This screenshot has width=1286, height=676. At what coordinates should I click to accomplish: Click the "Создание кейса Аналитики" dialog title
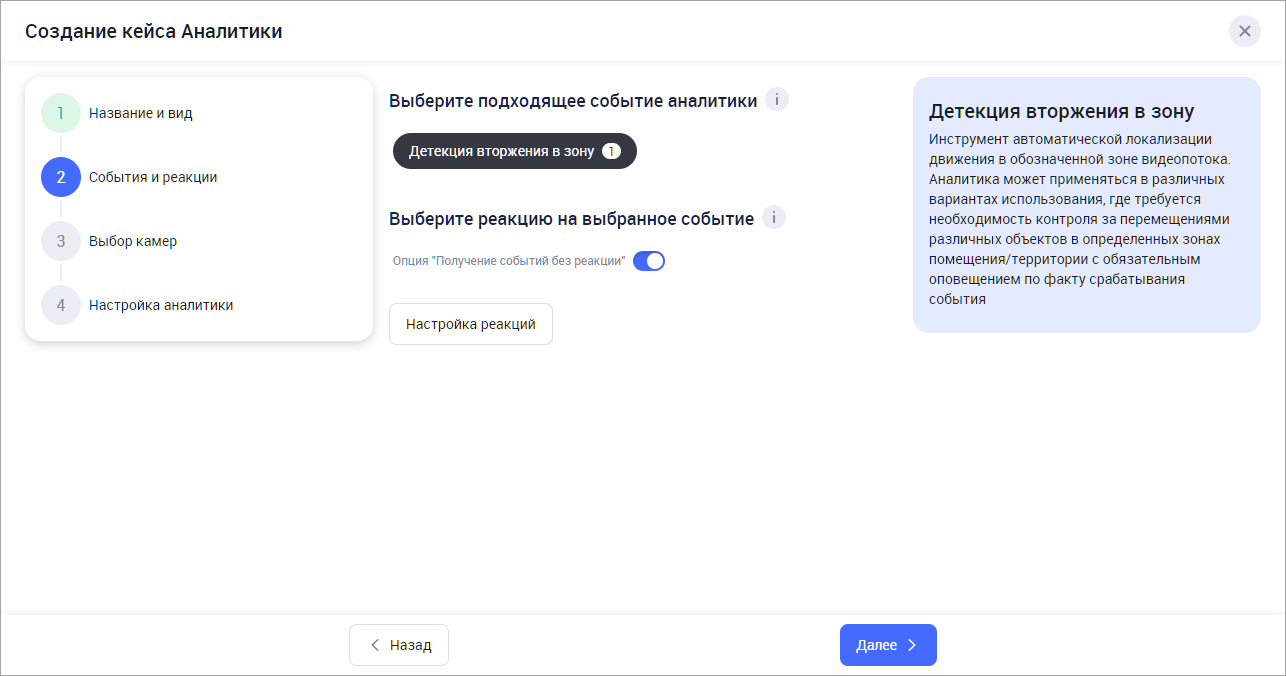click(153, 31)
